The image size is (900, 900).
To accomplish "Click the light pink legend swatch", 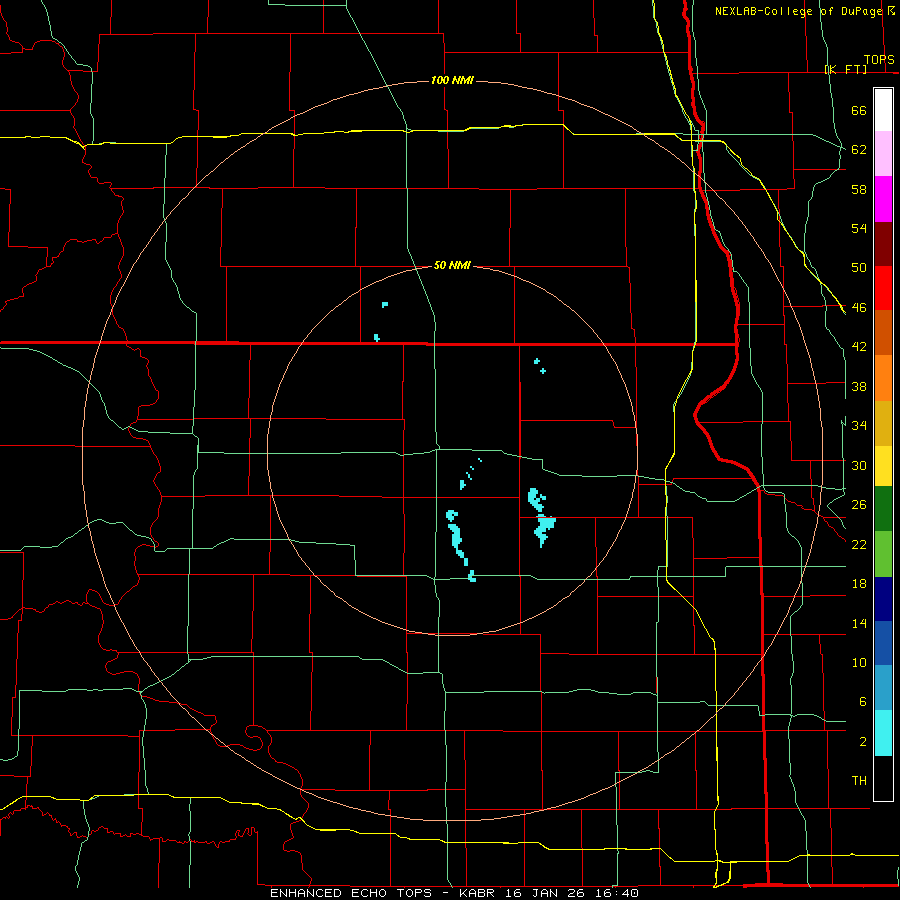I will 883,153.
